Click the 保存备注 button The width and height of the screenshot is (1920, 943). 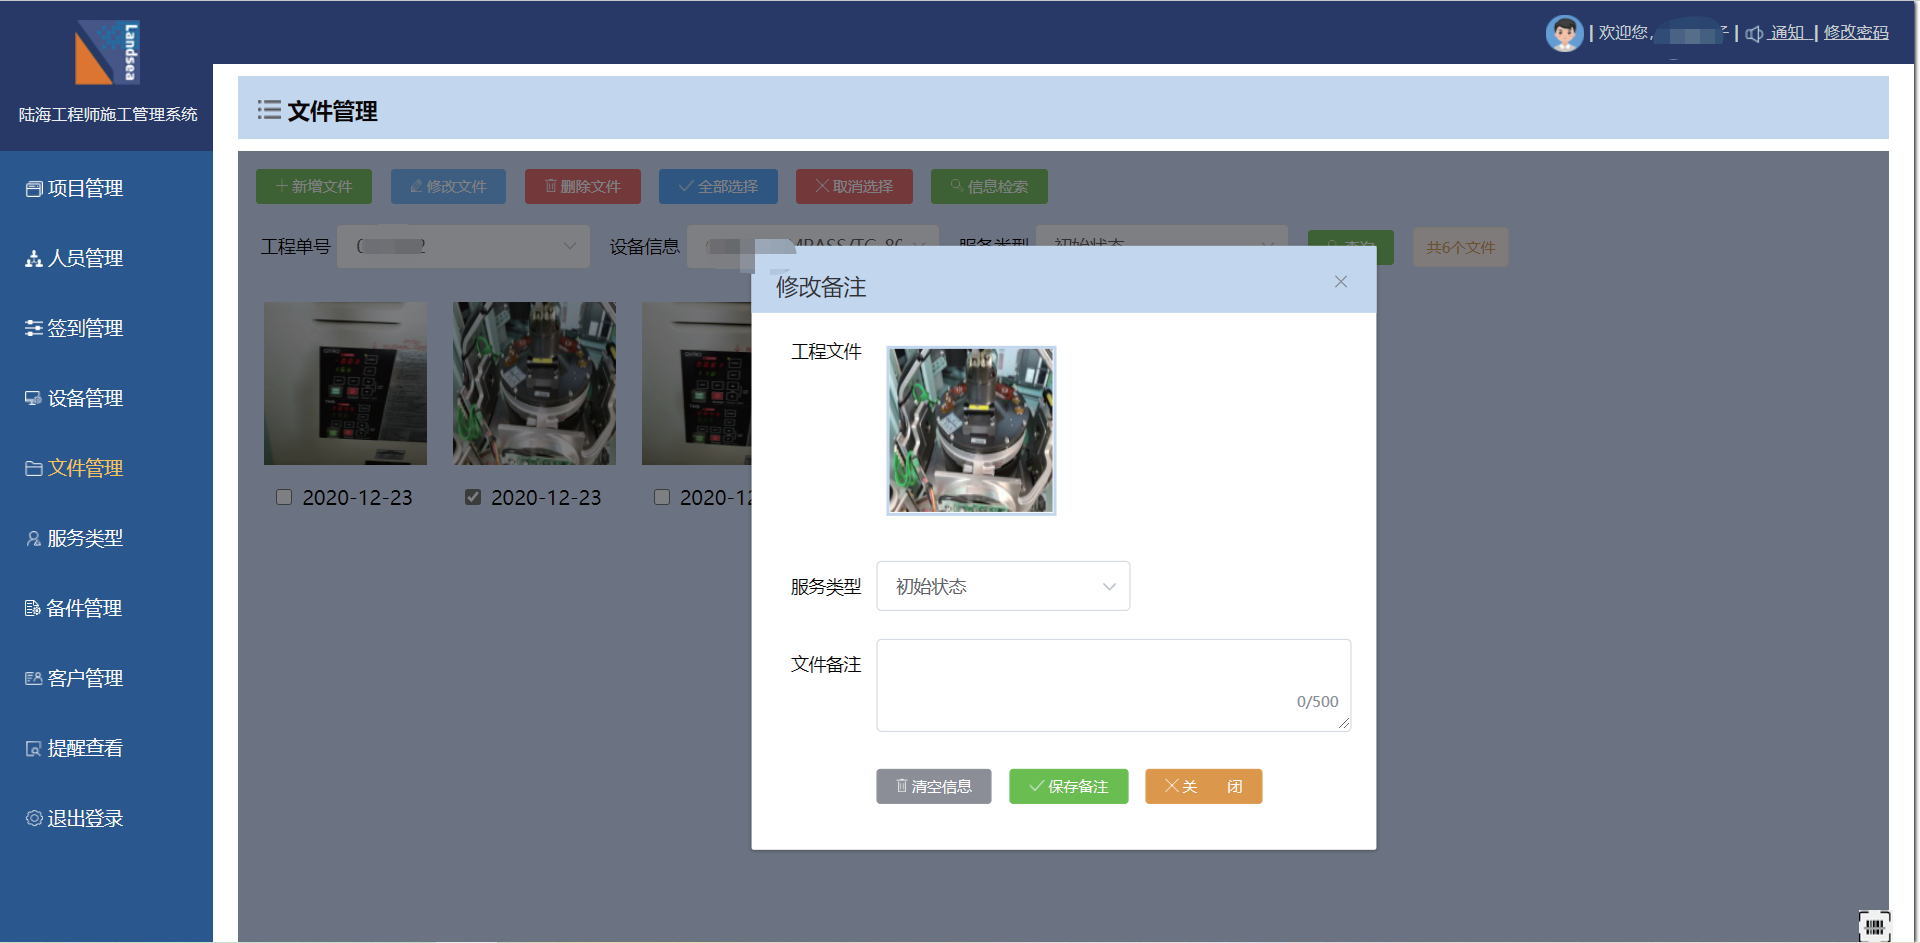1068,786
